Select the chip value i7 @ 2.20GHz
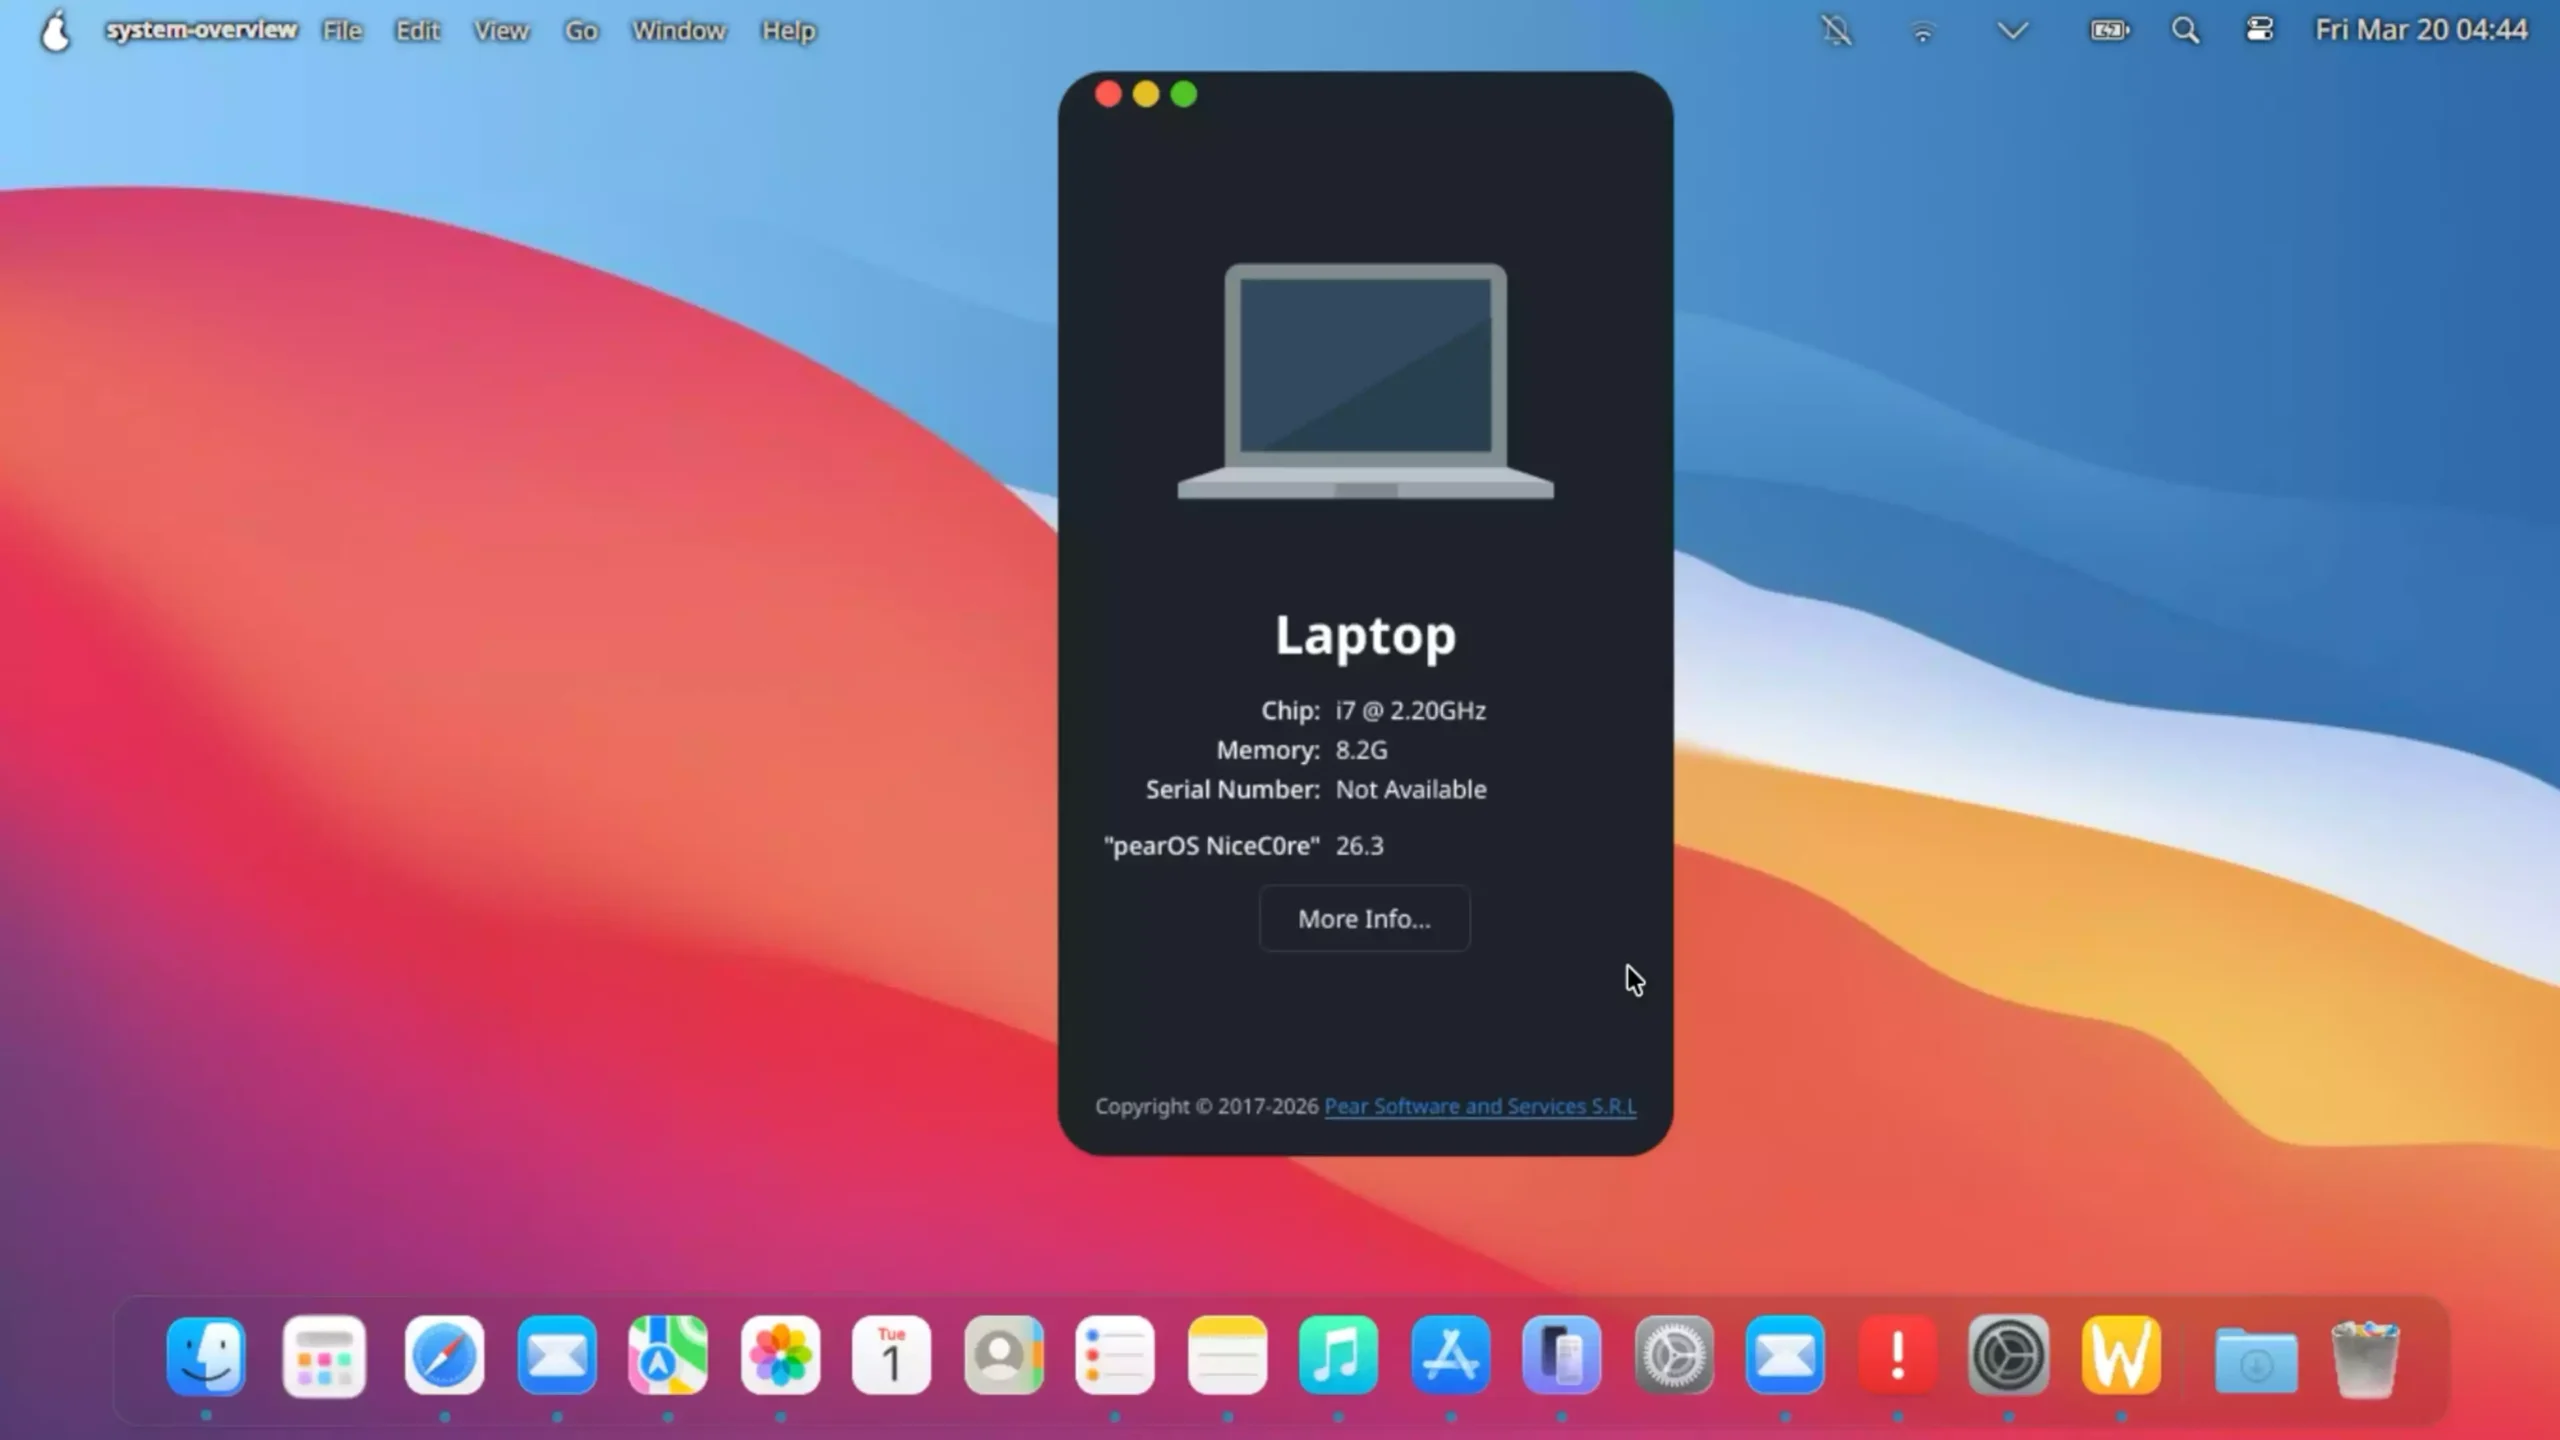Screen dimensions: 2560x1440 [1410, 710]
